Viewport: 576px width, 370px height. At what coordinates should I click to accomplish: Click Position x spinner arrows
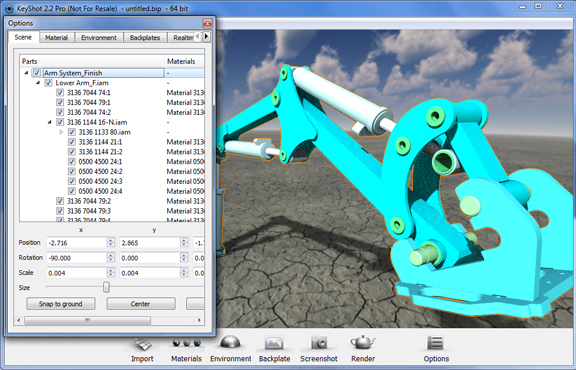pyautogui.click(x=111, y=243)
